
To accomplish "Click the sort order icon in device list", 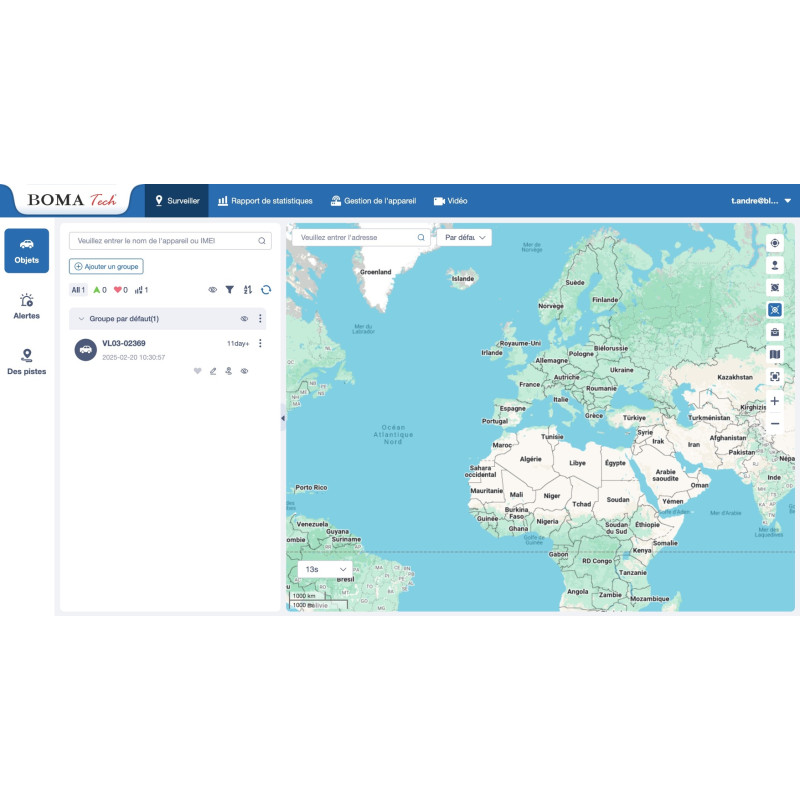I will pyautogui.click(x=247, y=290).
